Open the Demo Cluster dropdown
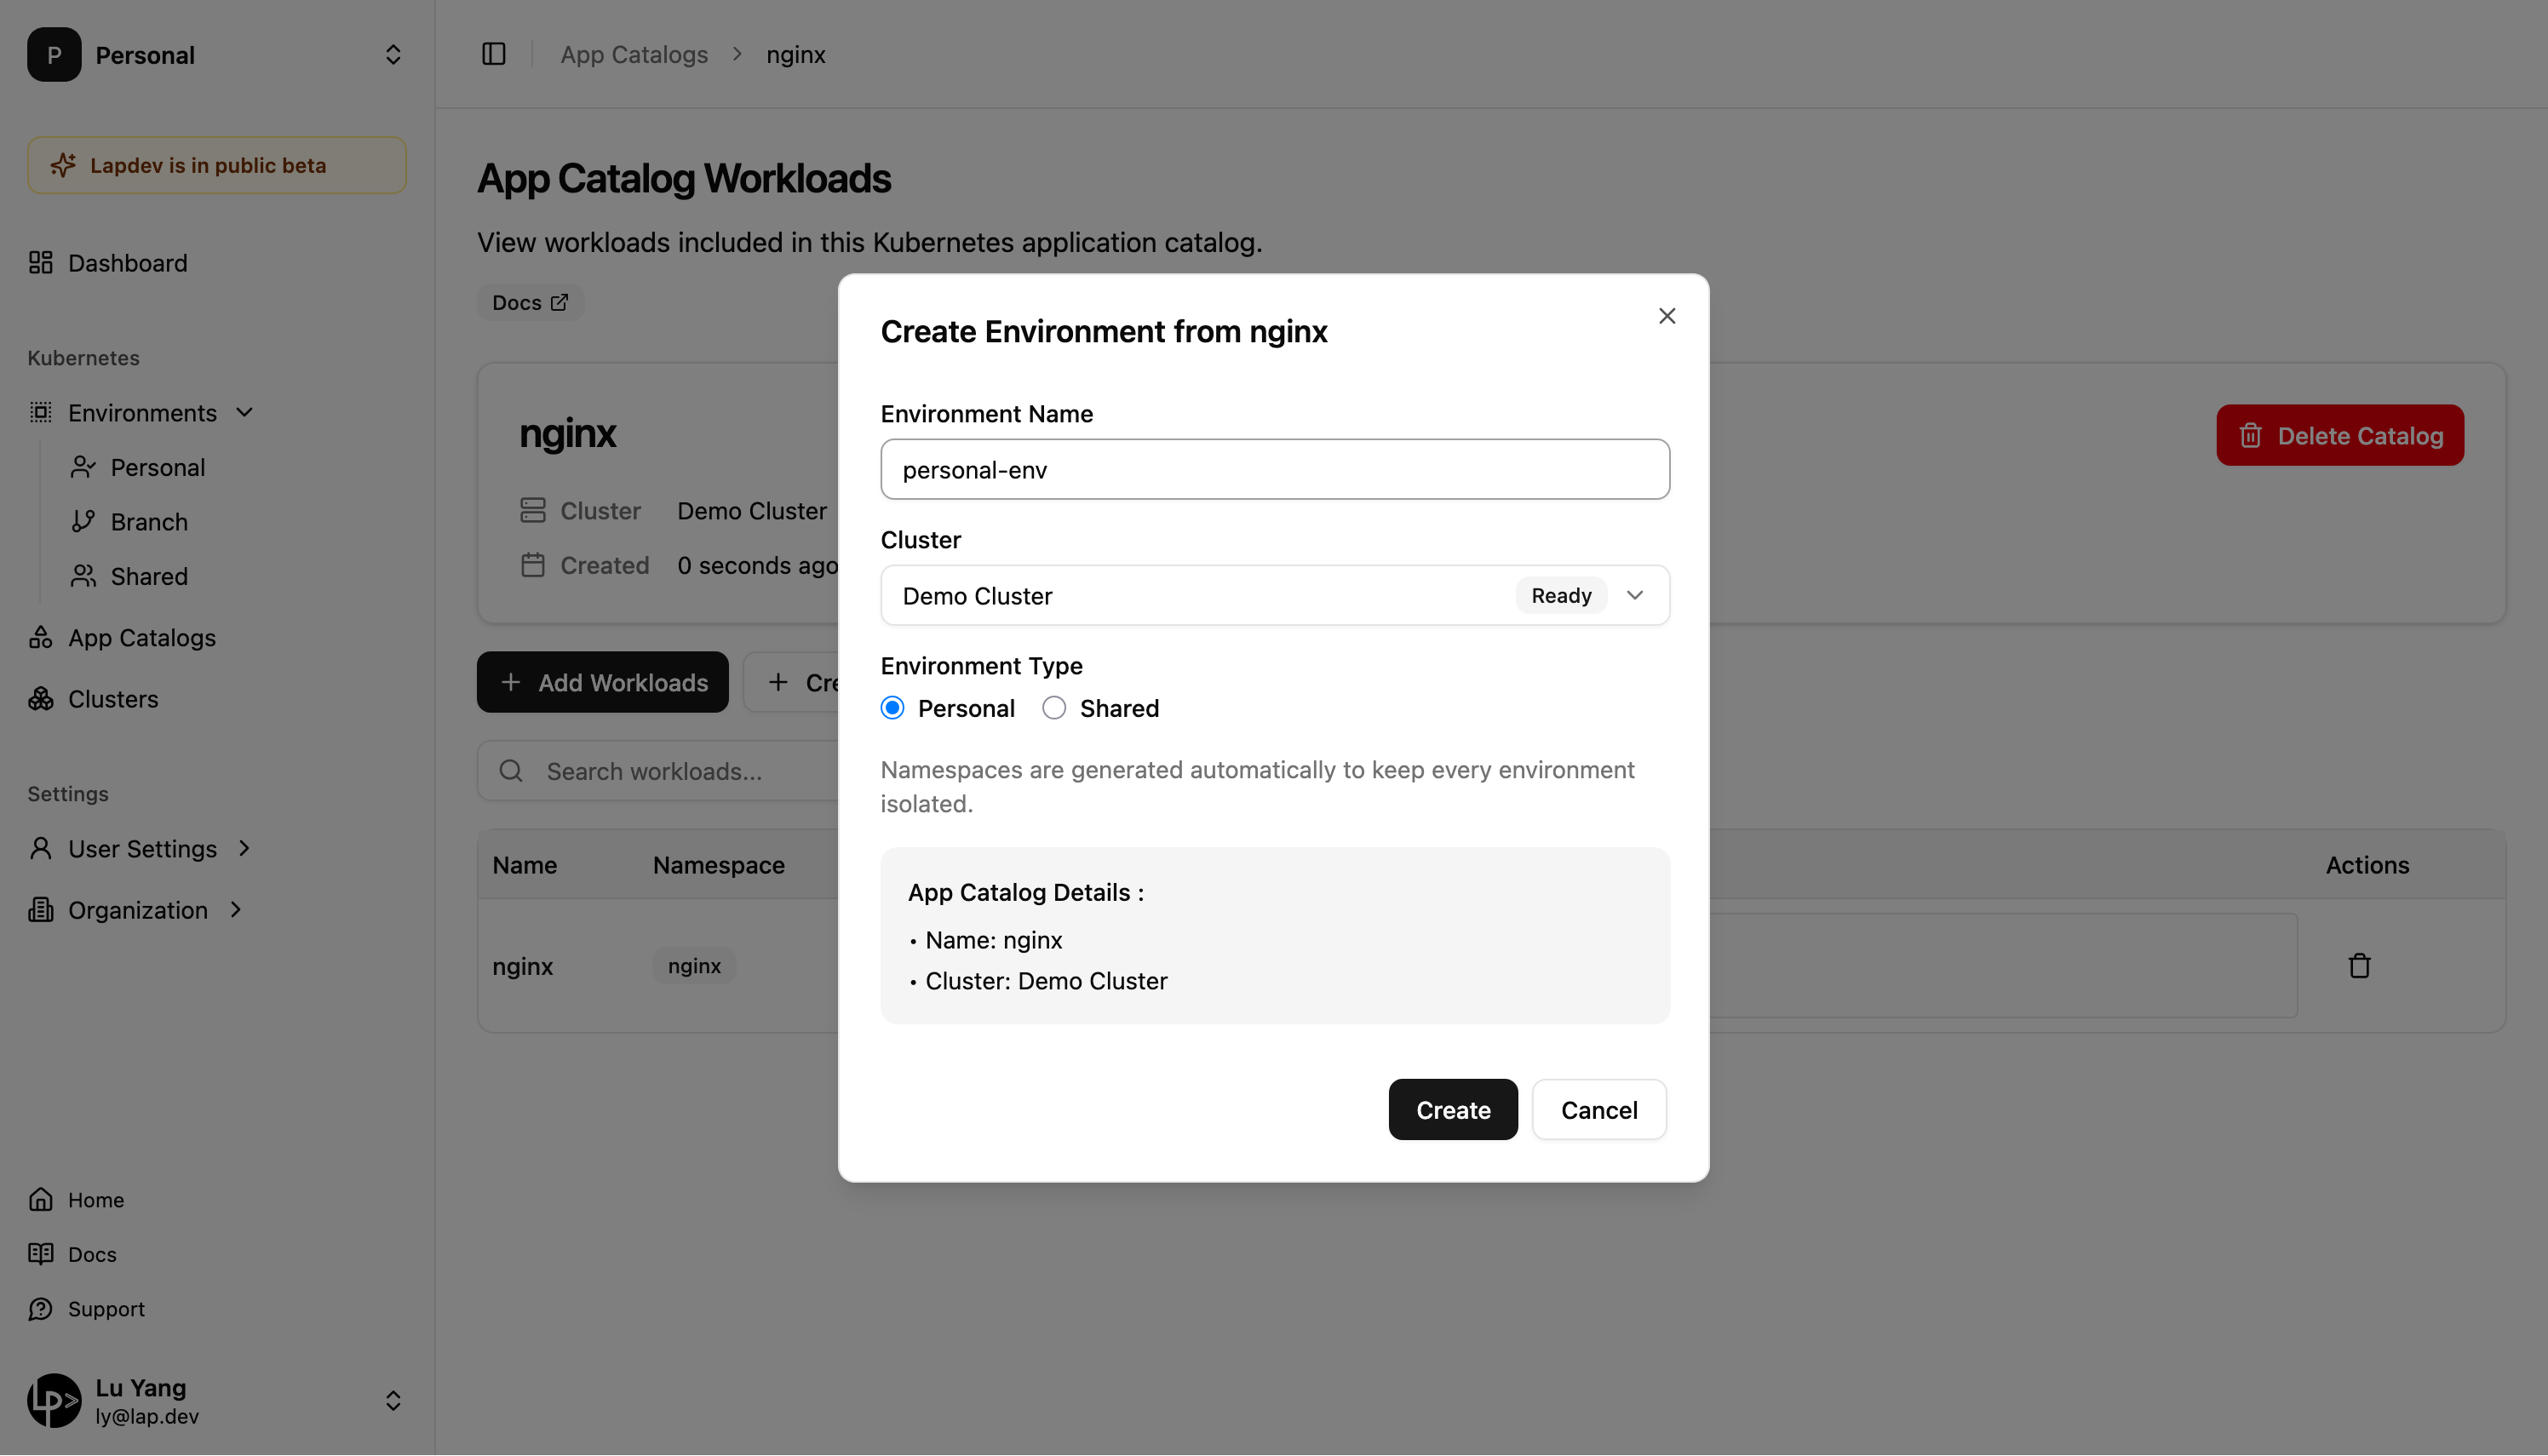2548x1456 pixels. (x=1274, y=596)
